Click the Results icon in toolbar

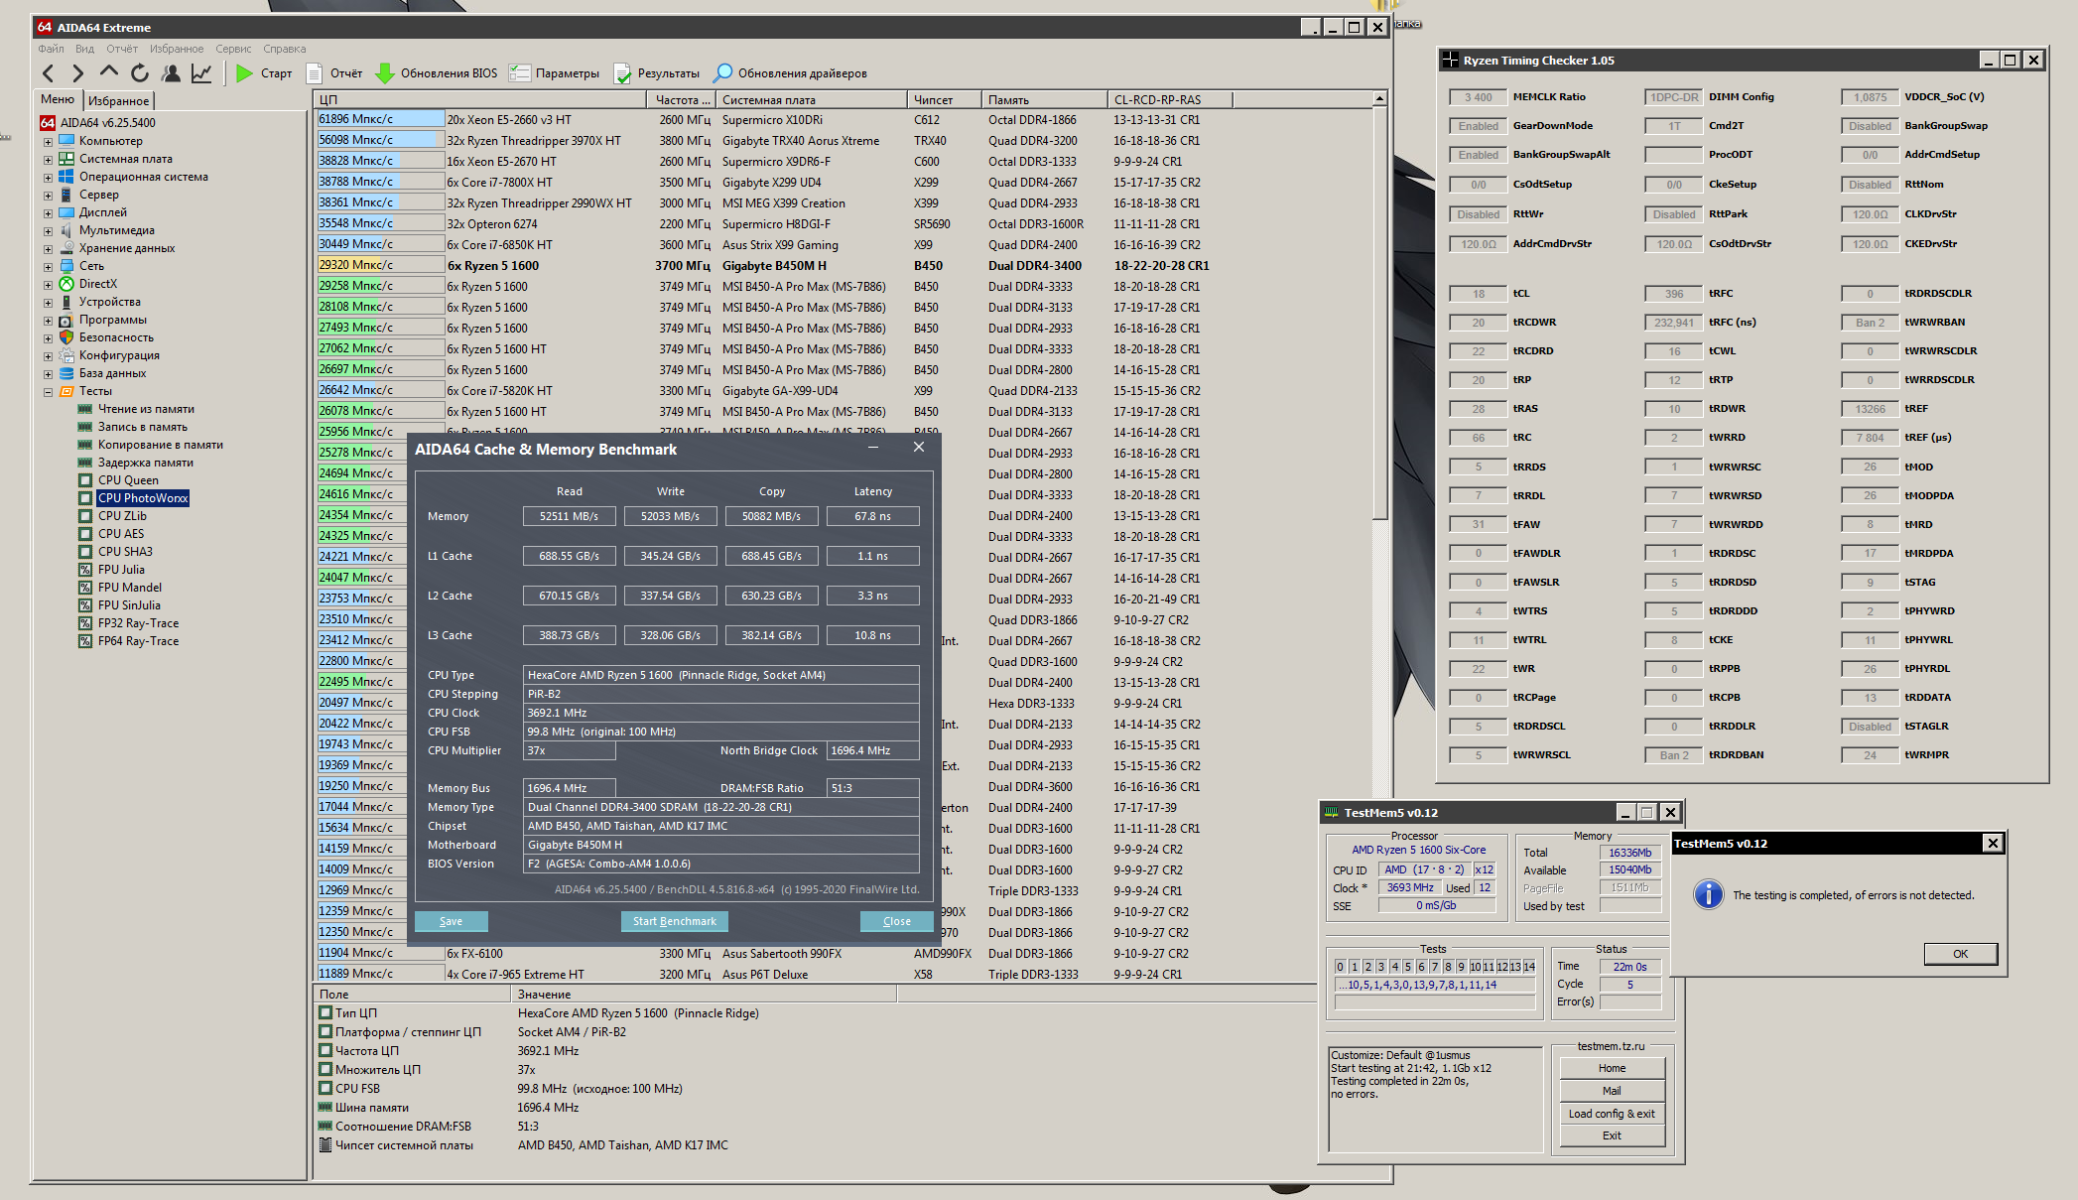[x=622, y=73]
